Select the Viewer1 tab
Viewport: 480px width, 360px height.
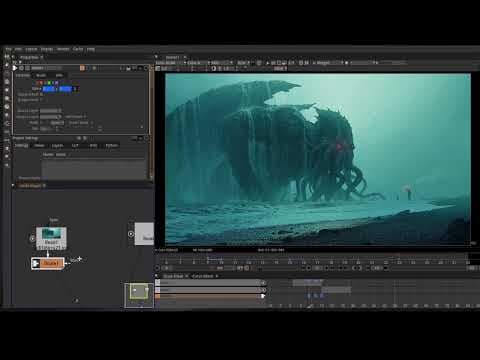click(x=172, y=57)
